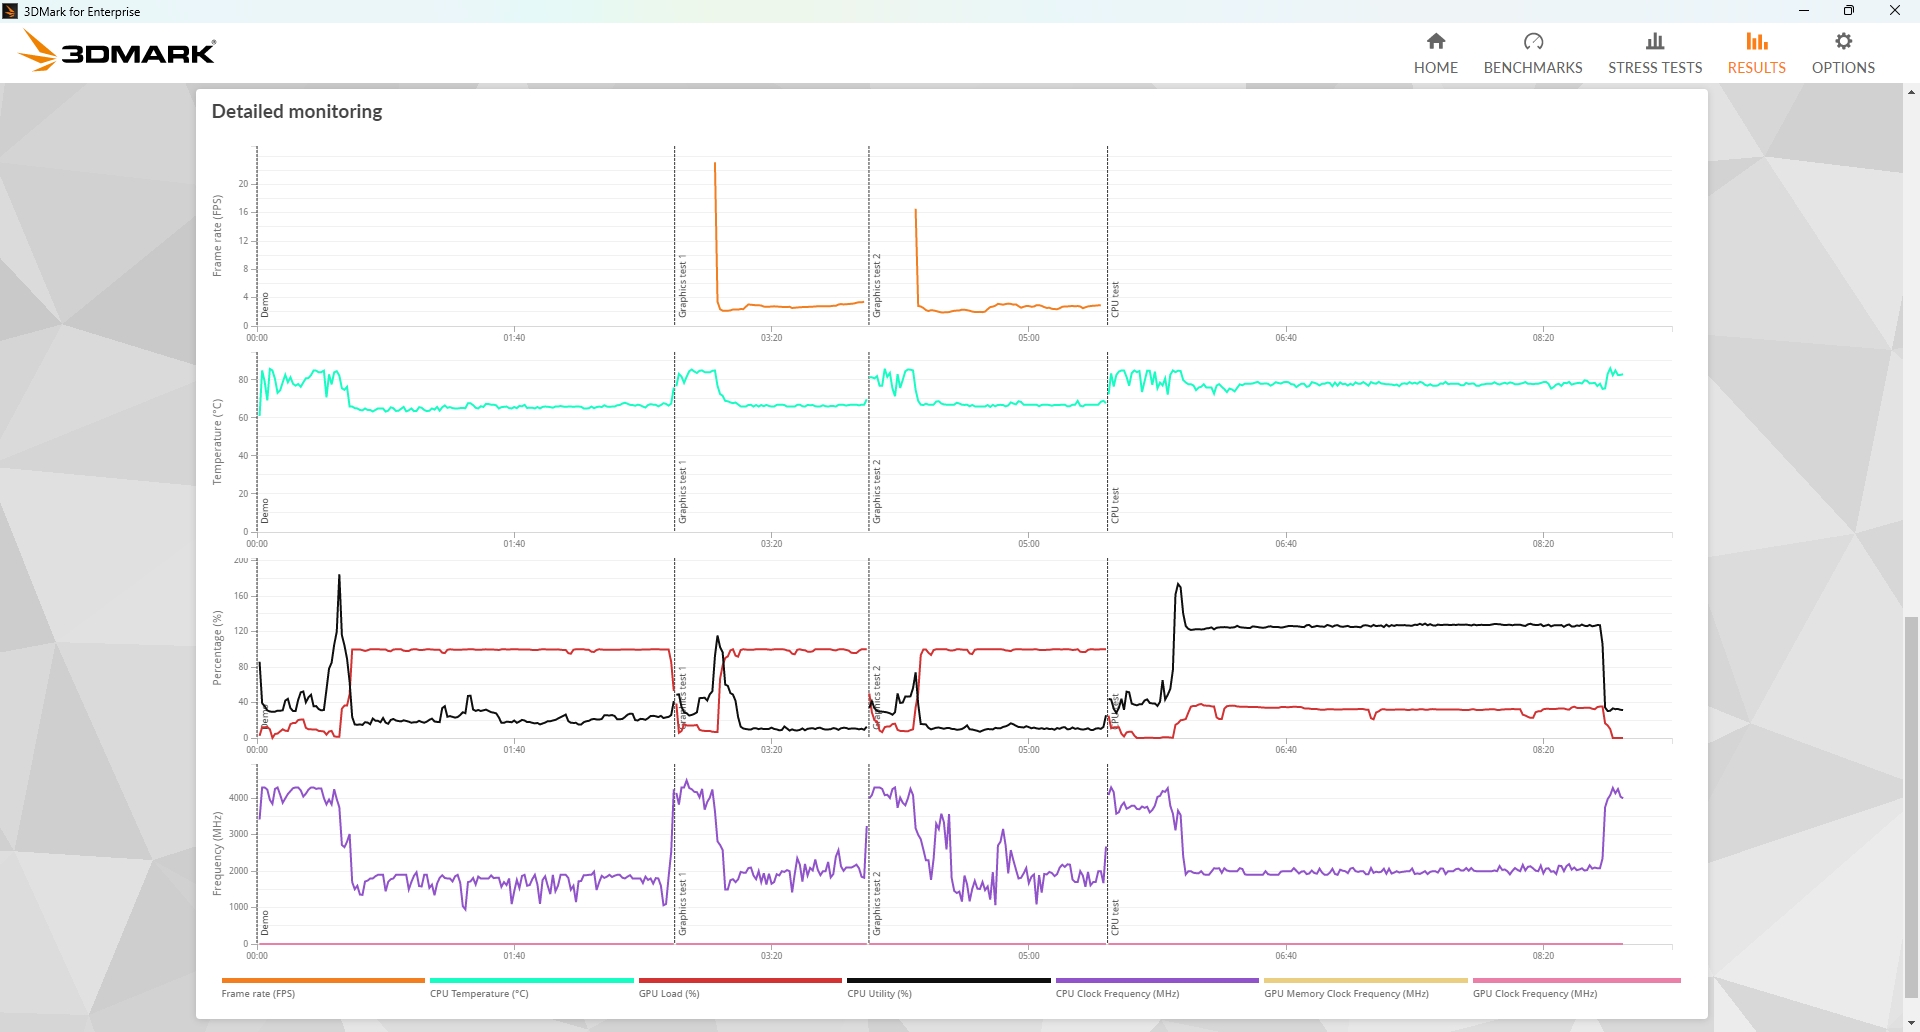Click the 06:40 label under the temperature chart
Screen dimensions: 1920x1032
point(1286,544)
